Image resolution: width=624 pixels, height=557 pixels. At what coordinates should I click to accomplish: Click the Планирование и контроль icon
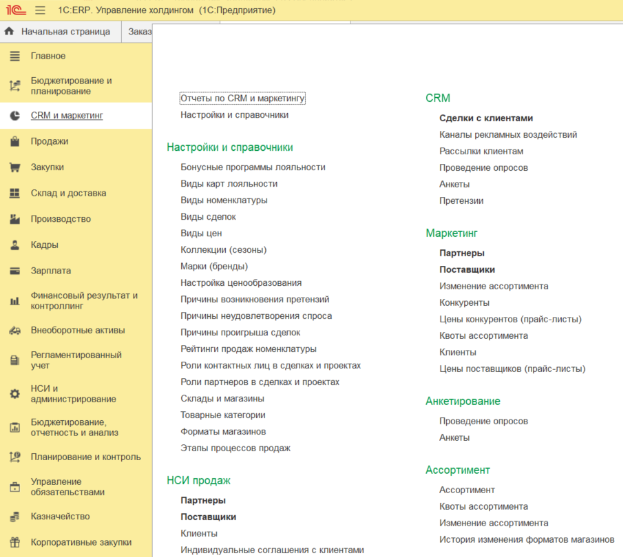click(x=15, y=457)
